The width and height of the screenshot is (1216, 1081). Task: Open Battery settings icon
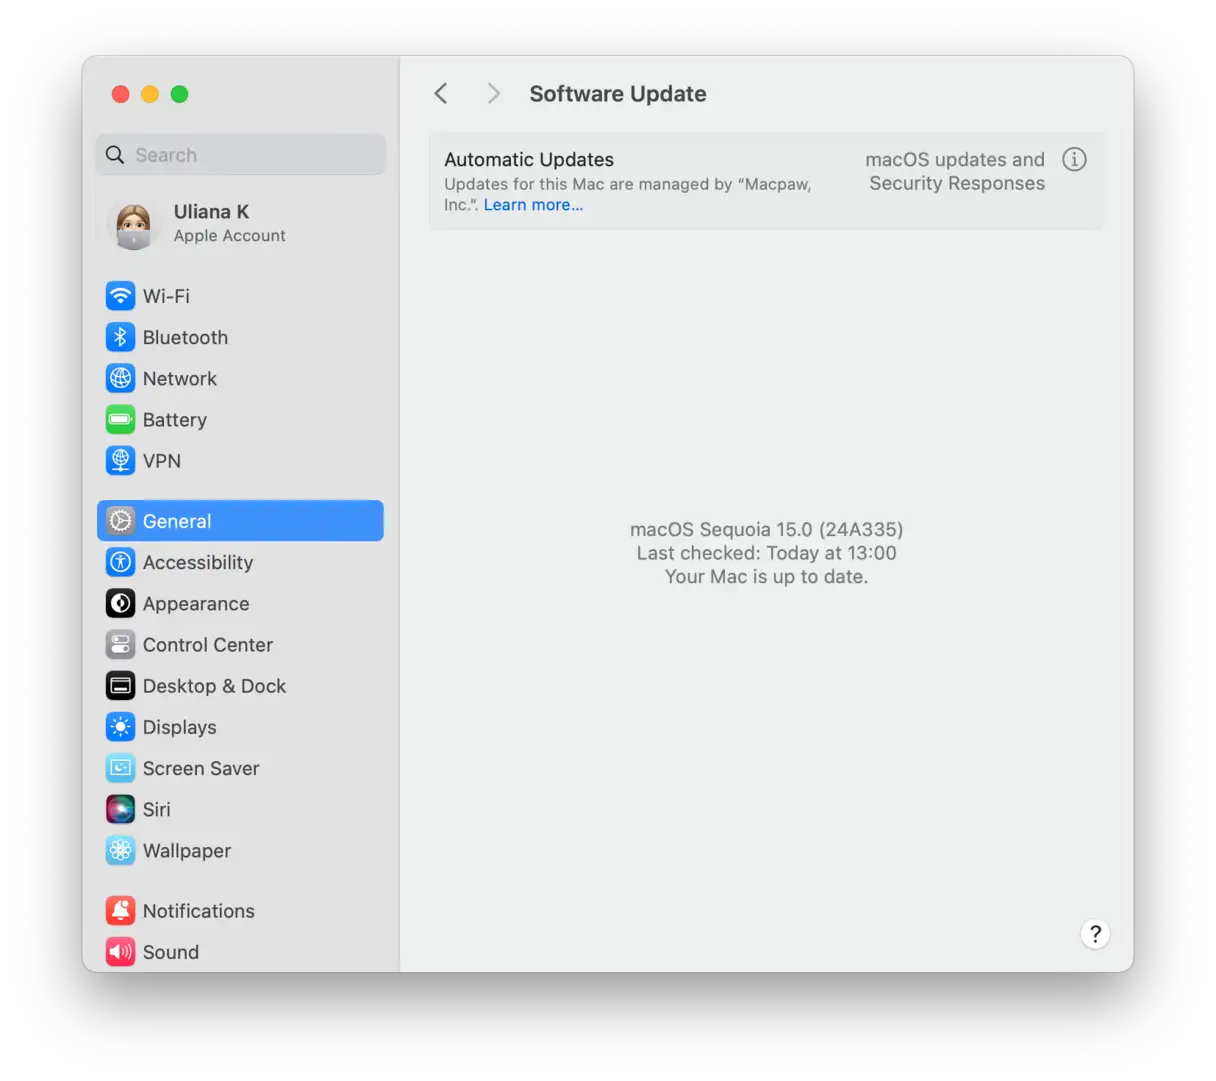point(120,420)
